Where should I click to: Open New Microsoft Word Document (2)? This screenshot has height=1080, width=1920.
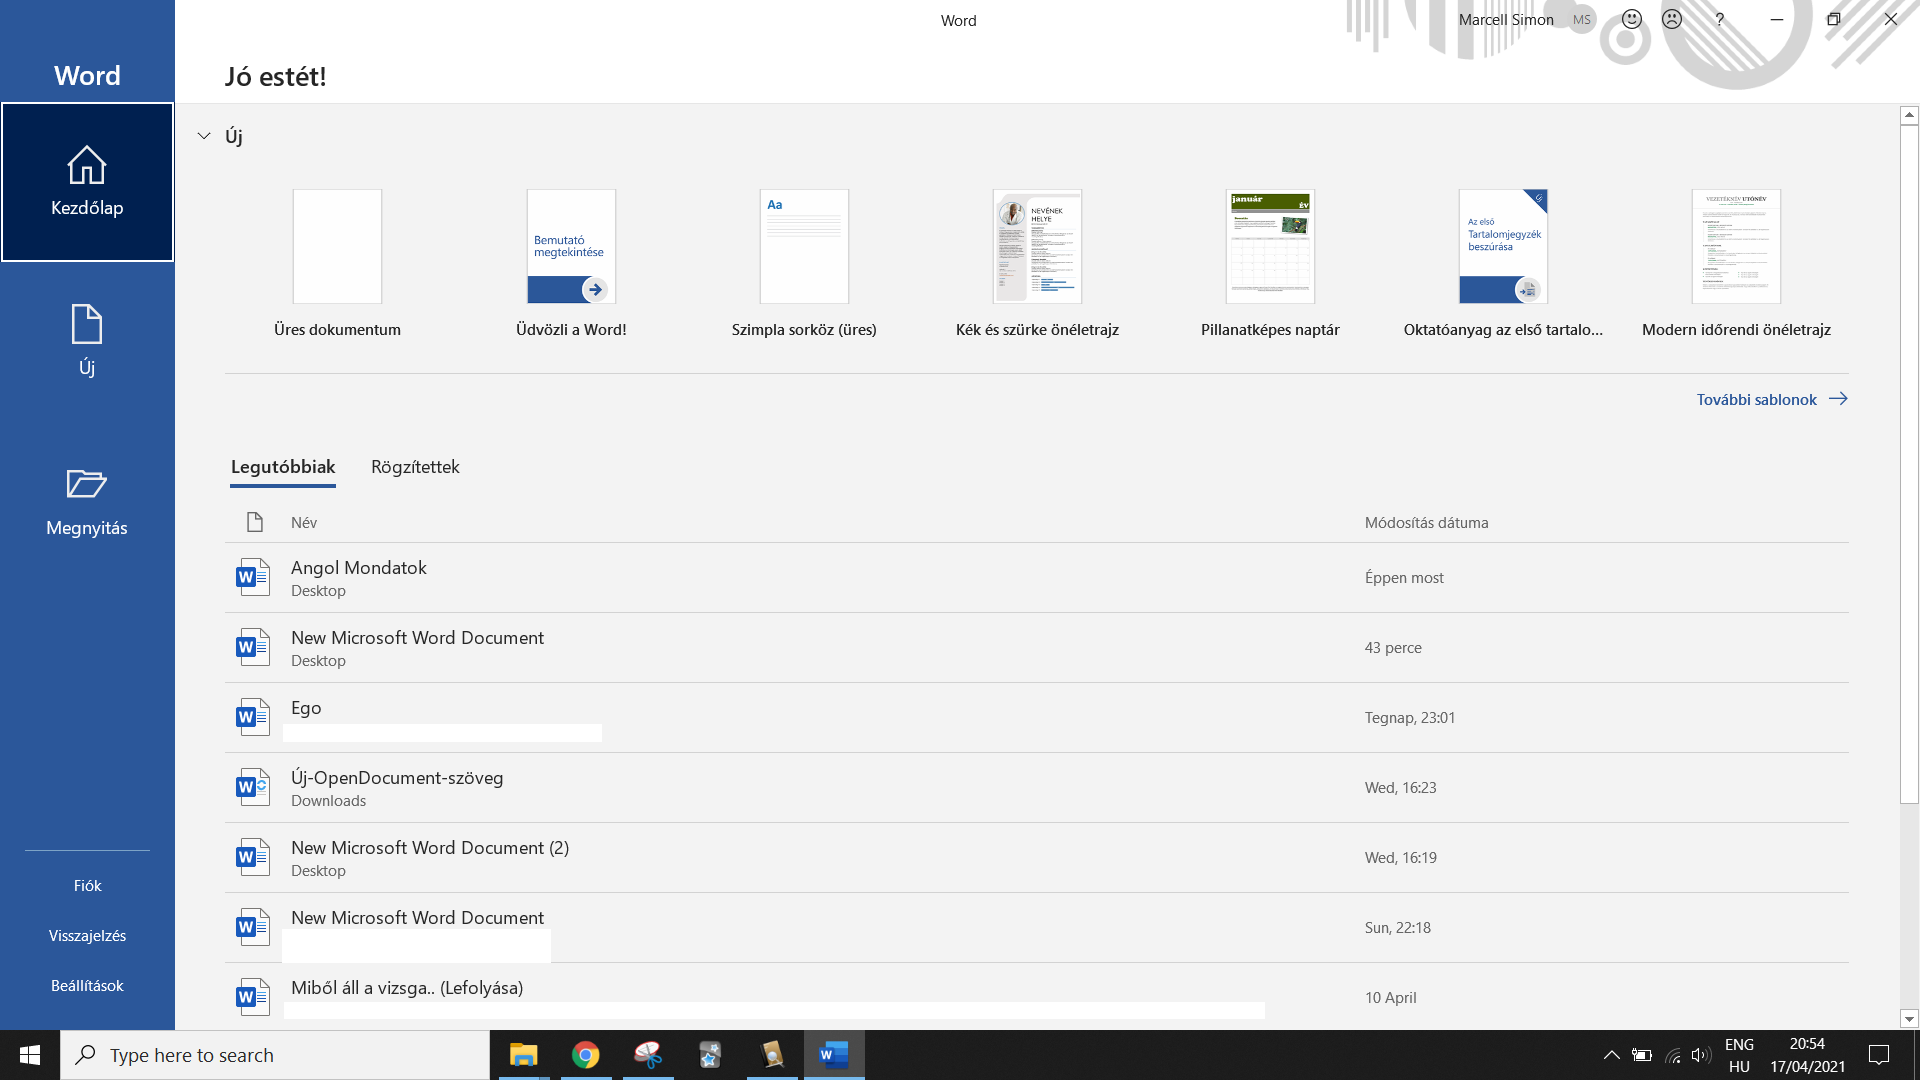(x=1037, y=858)
